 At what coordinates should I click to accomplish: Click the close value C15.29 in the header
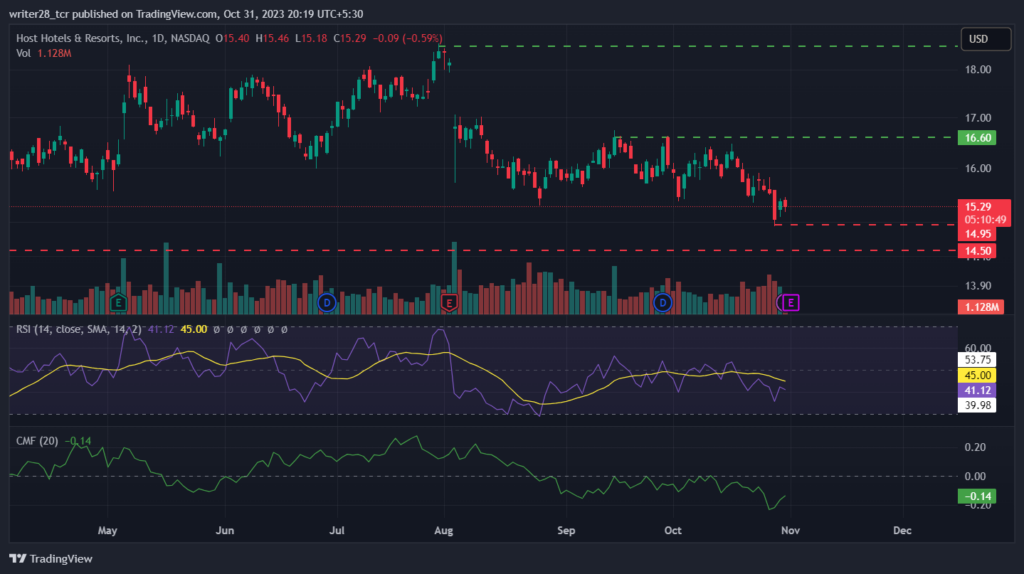[x=350, y=39]
